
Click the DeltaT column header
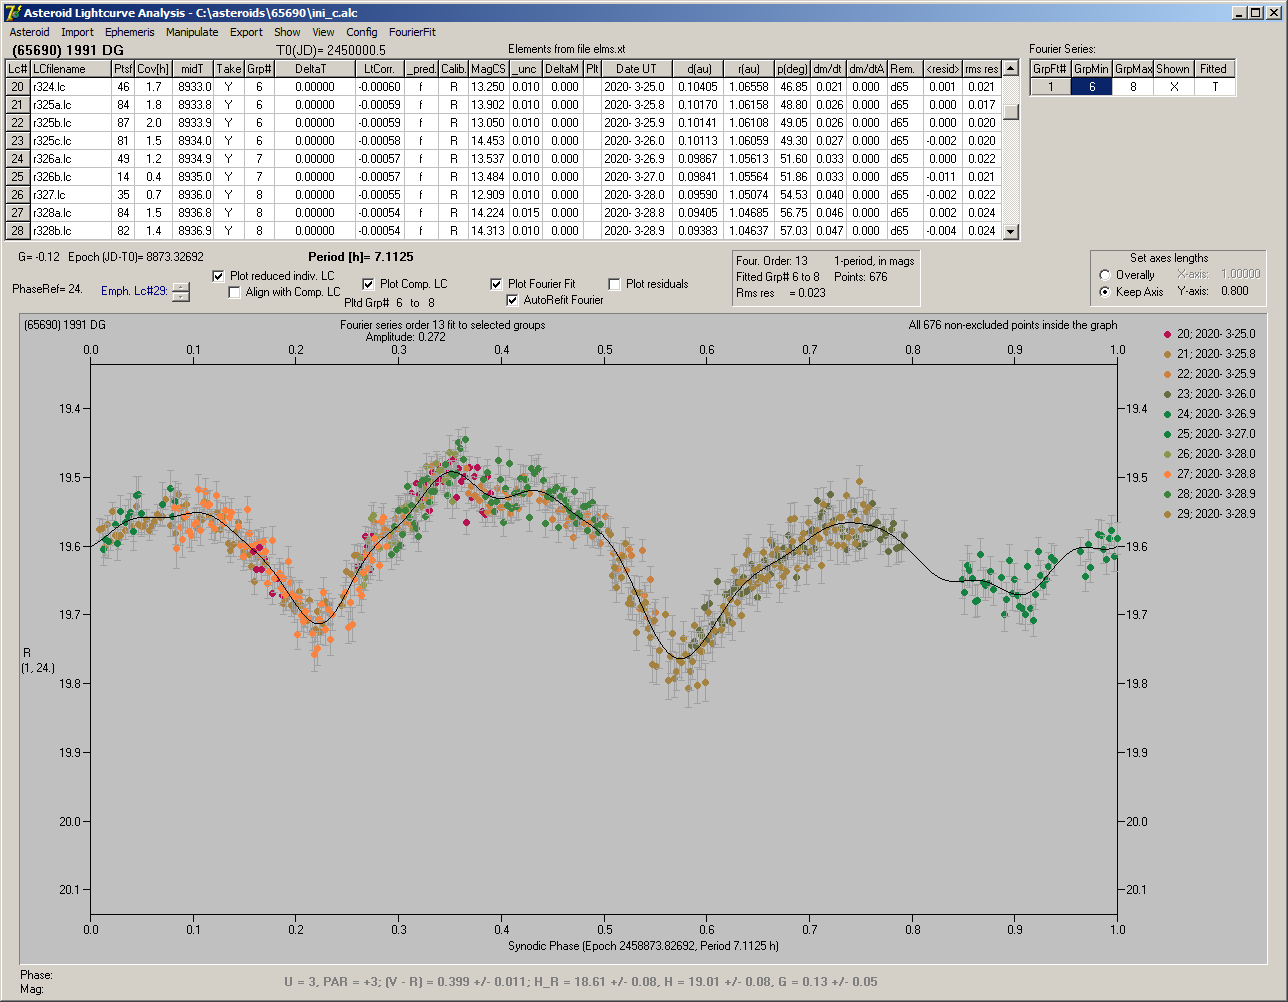pos(315,69)
